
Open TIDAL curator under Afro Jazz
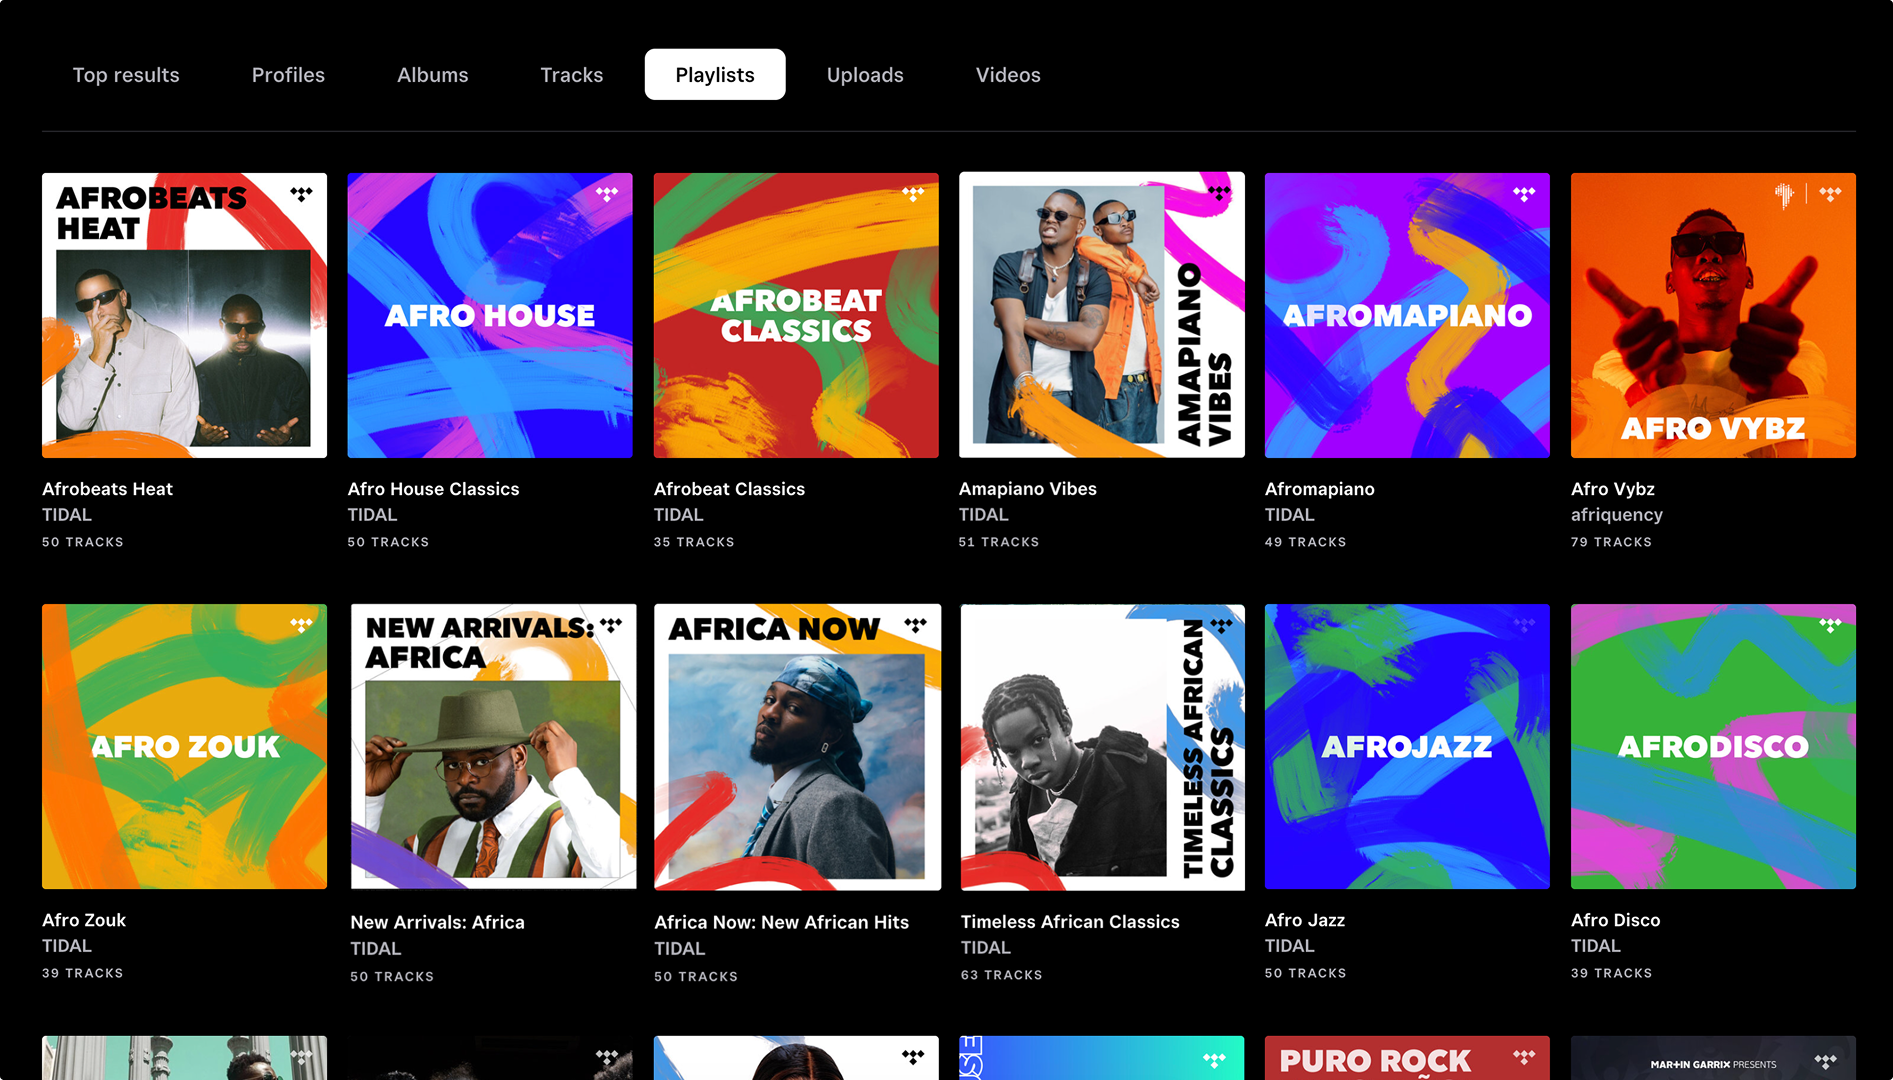(1289, 946)
